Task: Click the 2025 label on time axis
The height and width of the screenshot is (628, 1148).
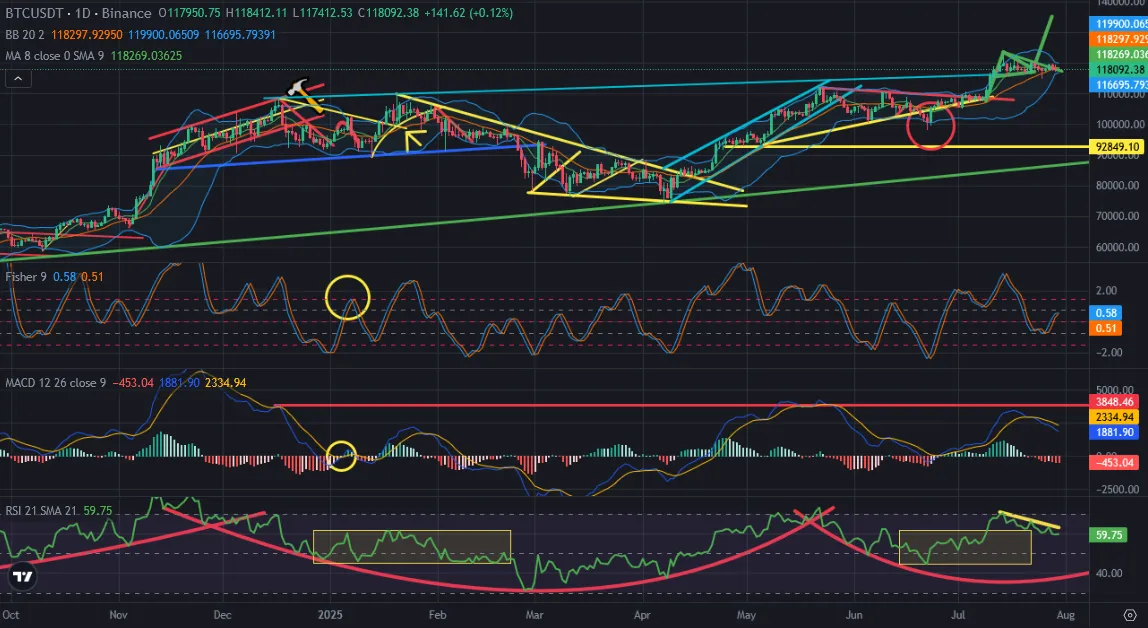Action: pos(329,615)
